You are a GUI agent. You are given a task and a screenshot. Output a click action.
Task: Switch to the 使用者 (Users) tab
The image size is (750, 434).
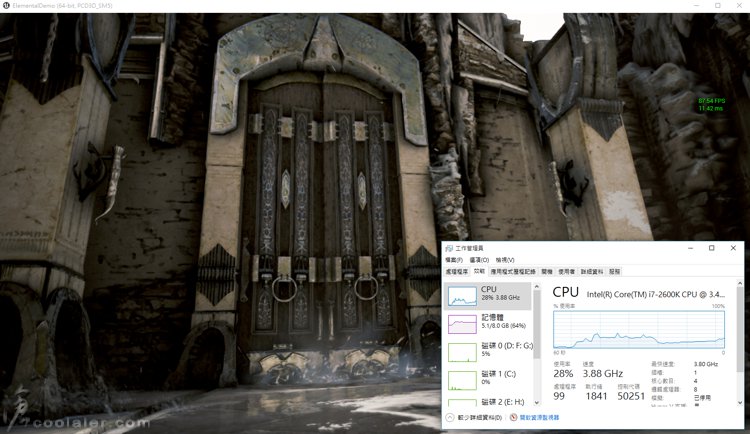[566, 271]
